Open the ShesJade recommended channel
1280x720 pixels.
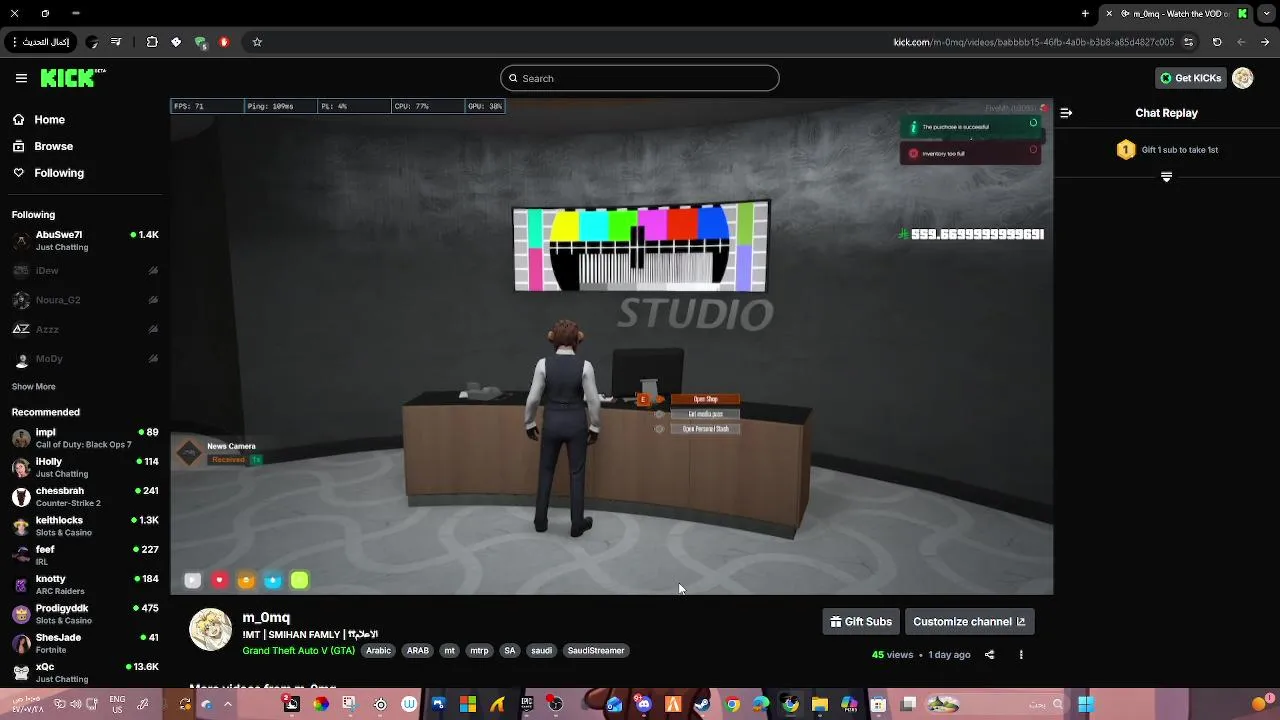click(x=85, y=643)
